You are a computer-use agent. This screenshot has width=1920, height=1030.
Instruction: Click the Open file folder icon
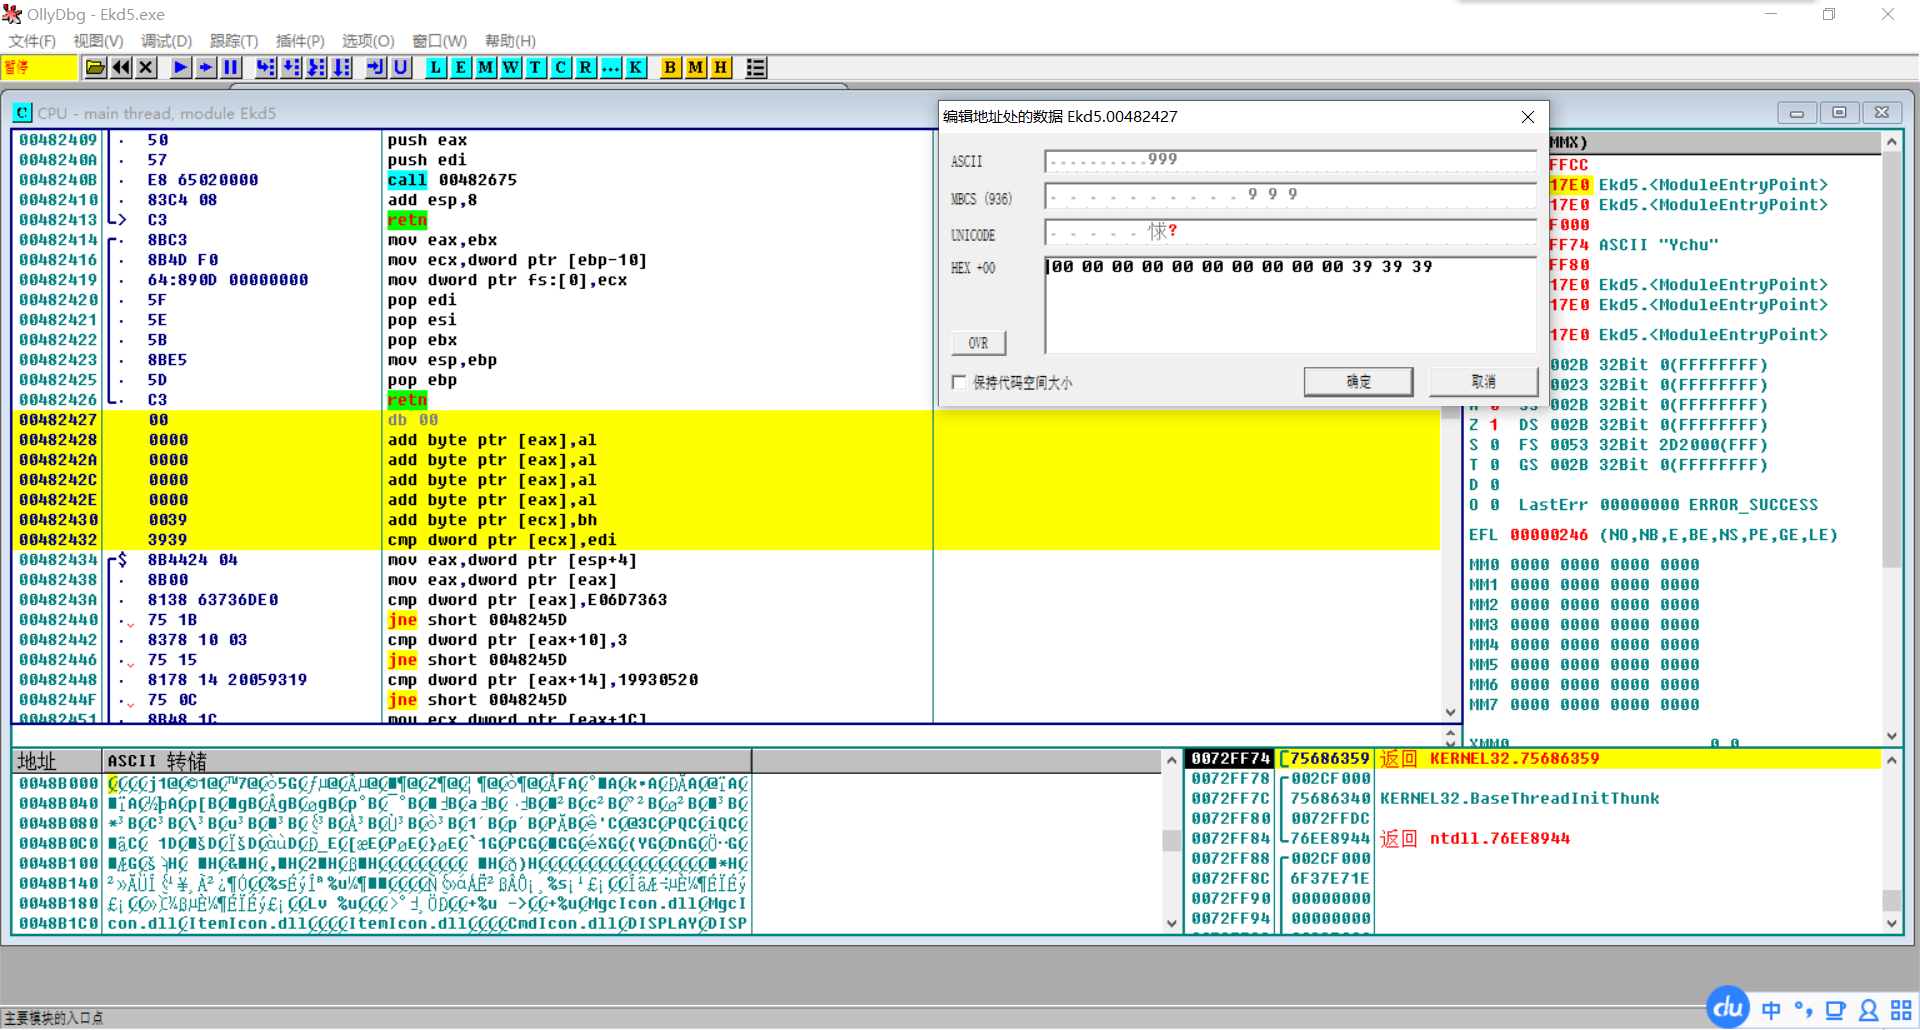click(x=95, y=67)
